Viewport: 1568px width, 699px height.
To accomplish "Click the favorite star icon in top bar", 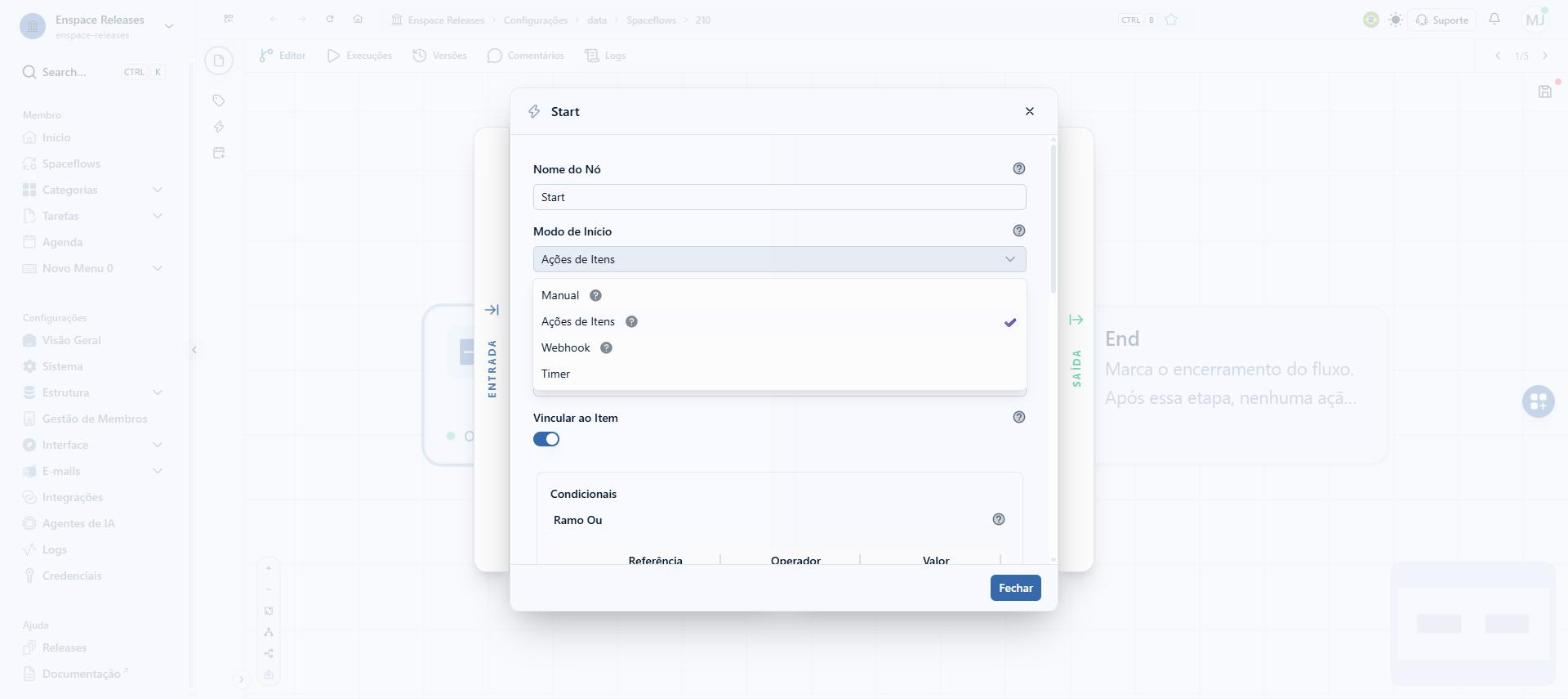I will (x=1171, y=20).
